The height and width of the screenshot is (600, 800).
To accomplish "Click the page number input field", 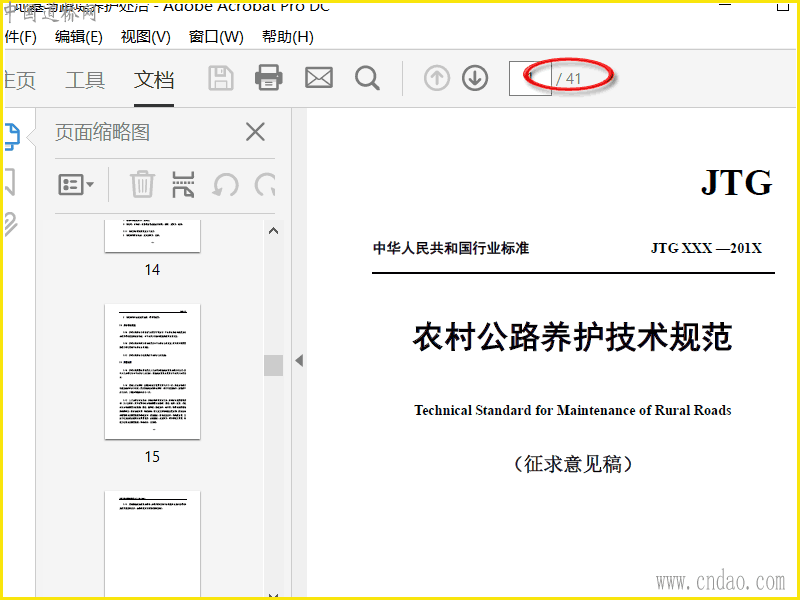I will 530,79.
